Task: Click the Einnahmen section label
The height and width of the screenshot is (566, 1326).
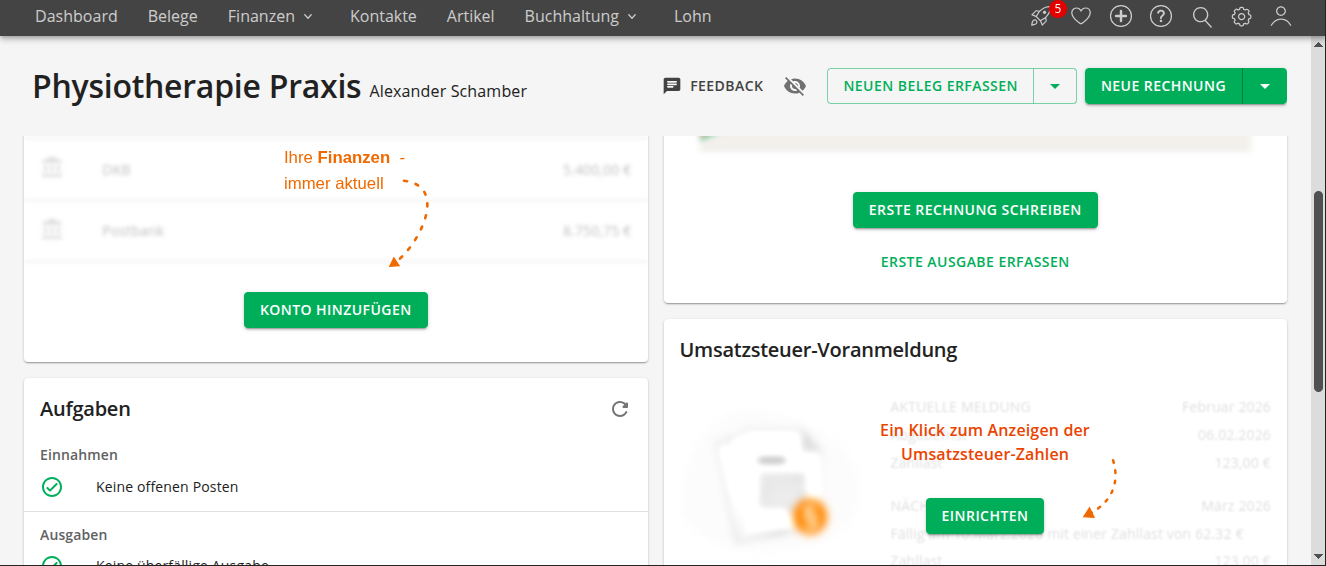Action: click(x=79, y=454)
